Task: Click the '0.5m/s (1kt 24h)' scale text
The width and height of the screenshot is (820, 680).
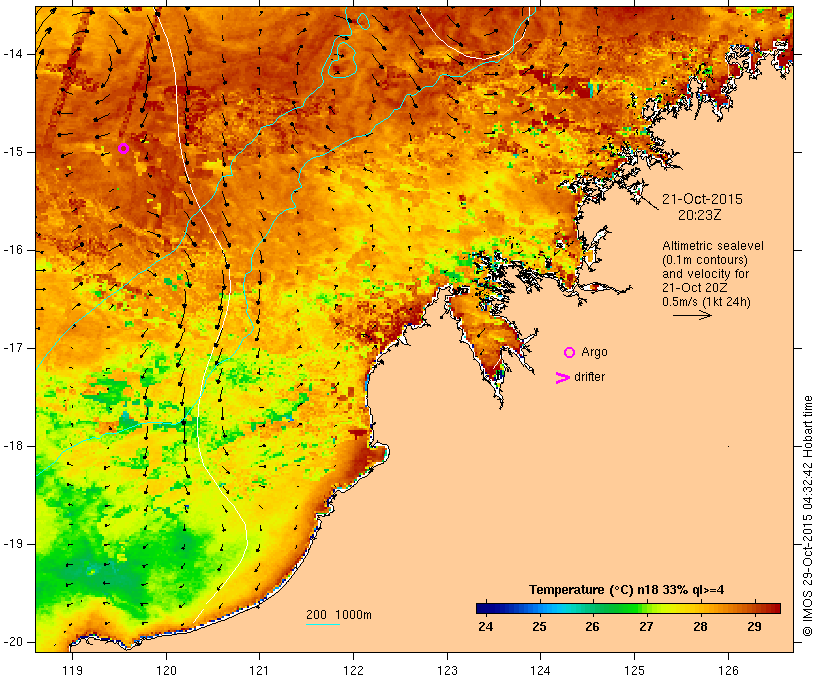Action: pos(706,302)
